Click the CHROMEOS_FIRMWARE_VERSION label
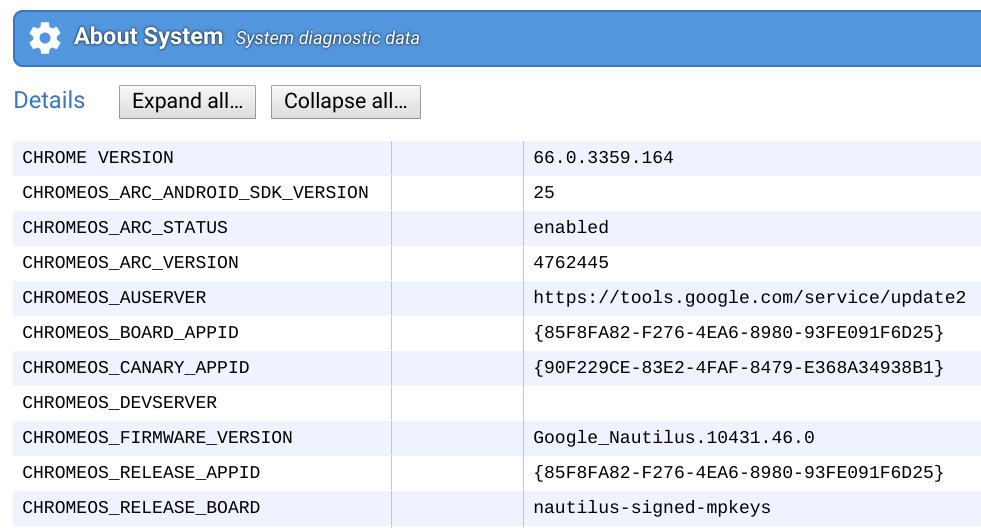The width and height of the screenshot is (981, 528). pyautogui.click(x=157, y=438)
